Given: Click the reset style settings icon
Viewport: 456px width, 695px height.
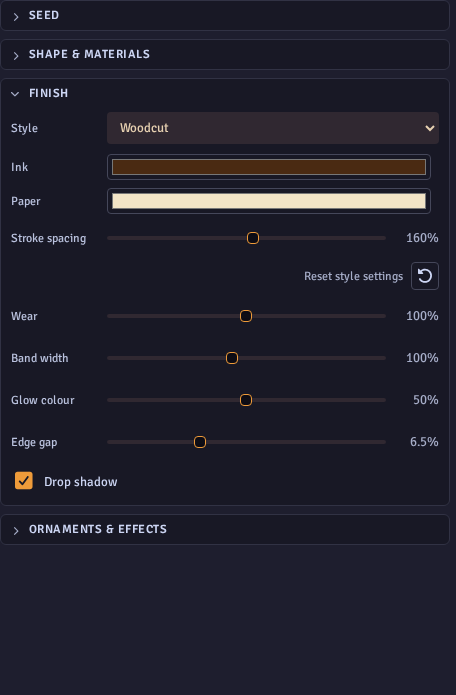Looking at the screenshot, I should [425, 276].
